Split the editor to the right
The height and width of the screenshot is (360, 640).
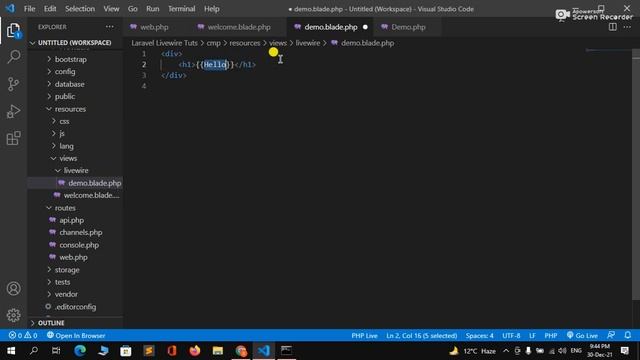point(613,27)
